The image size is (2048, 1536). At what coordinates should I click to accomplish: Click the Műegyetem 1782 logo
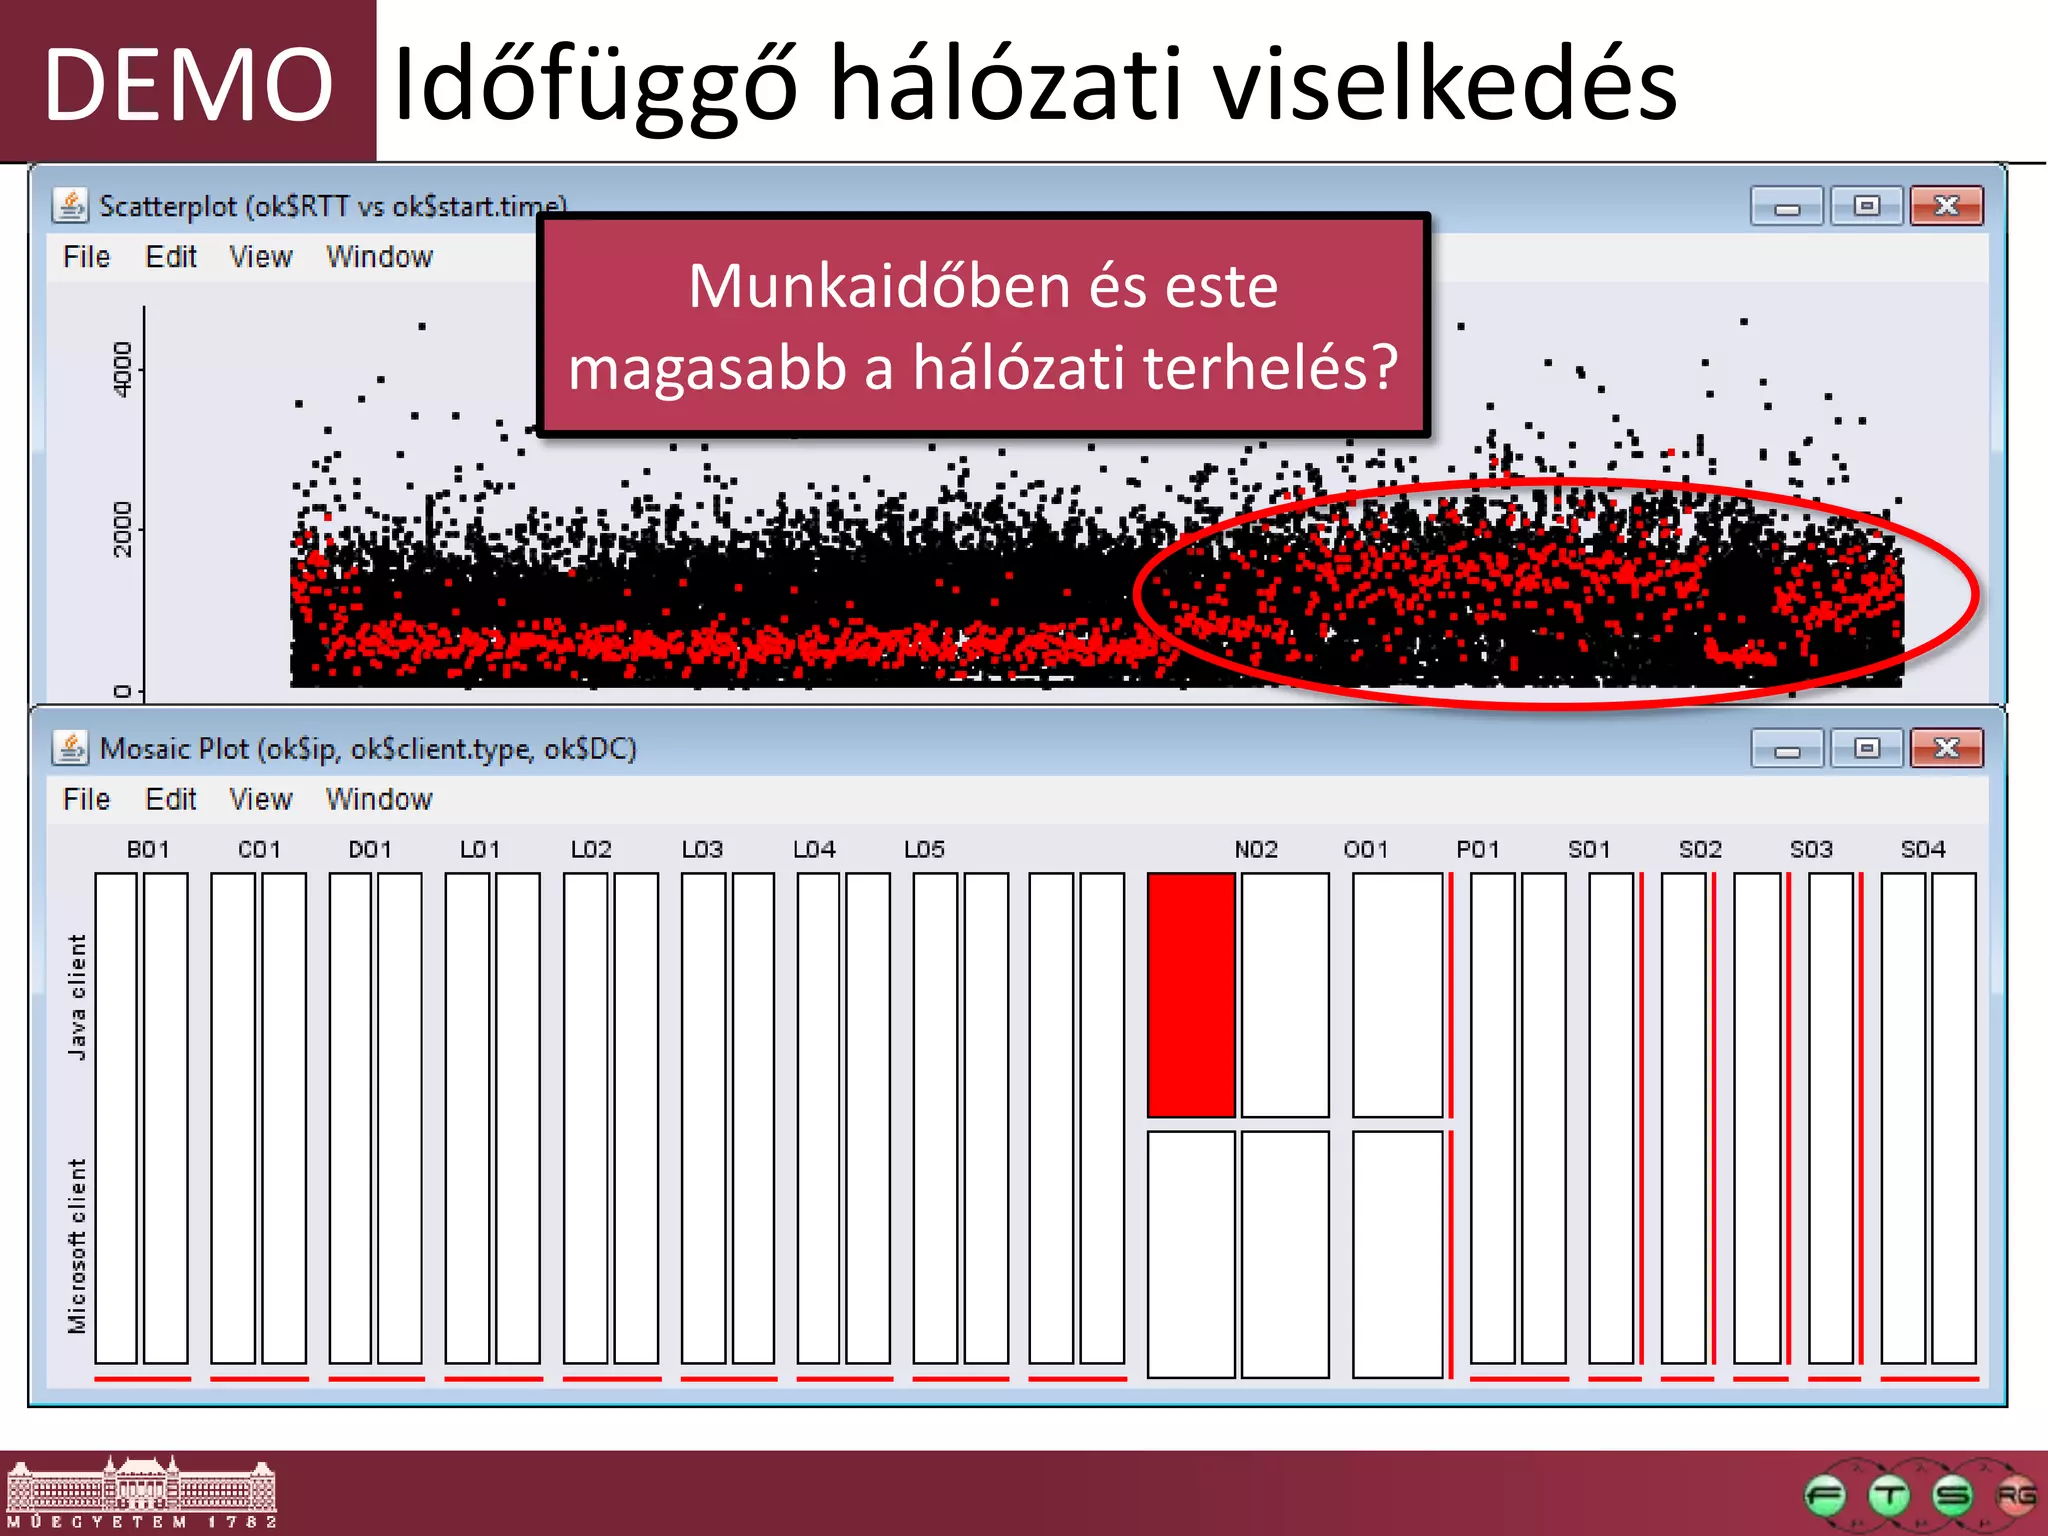141,1492
